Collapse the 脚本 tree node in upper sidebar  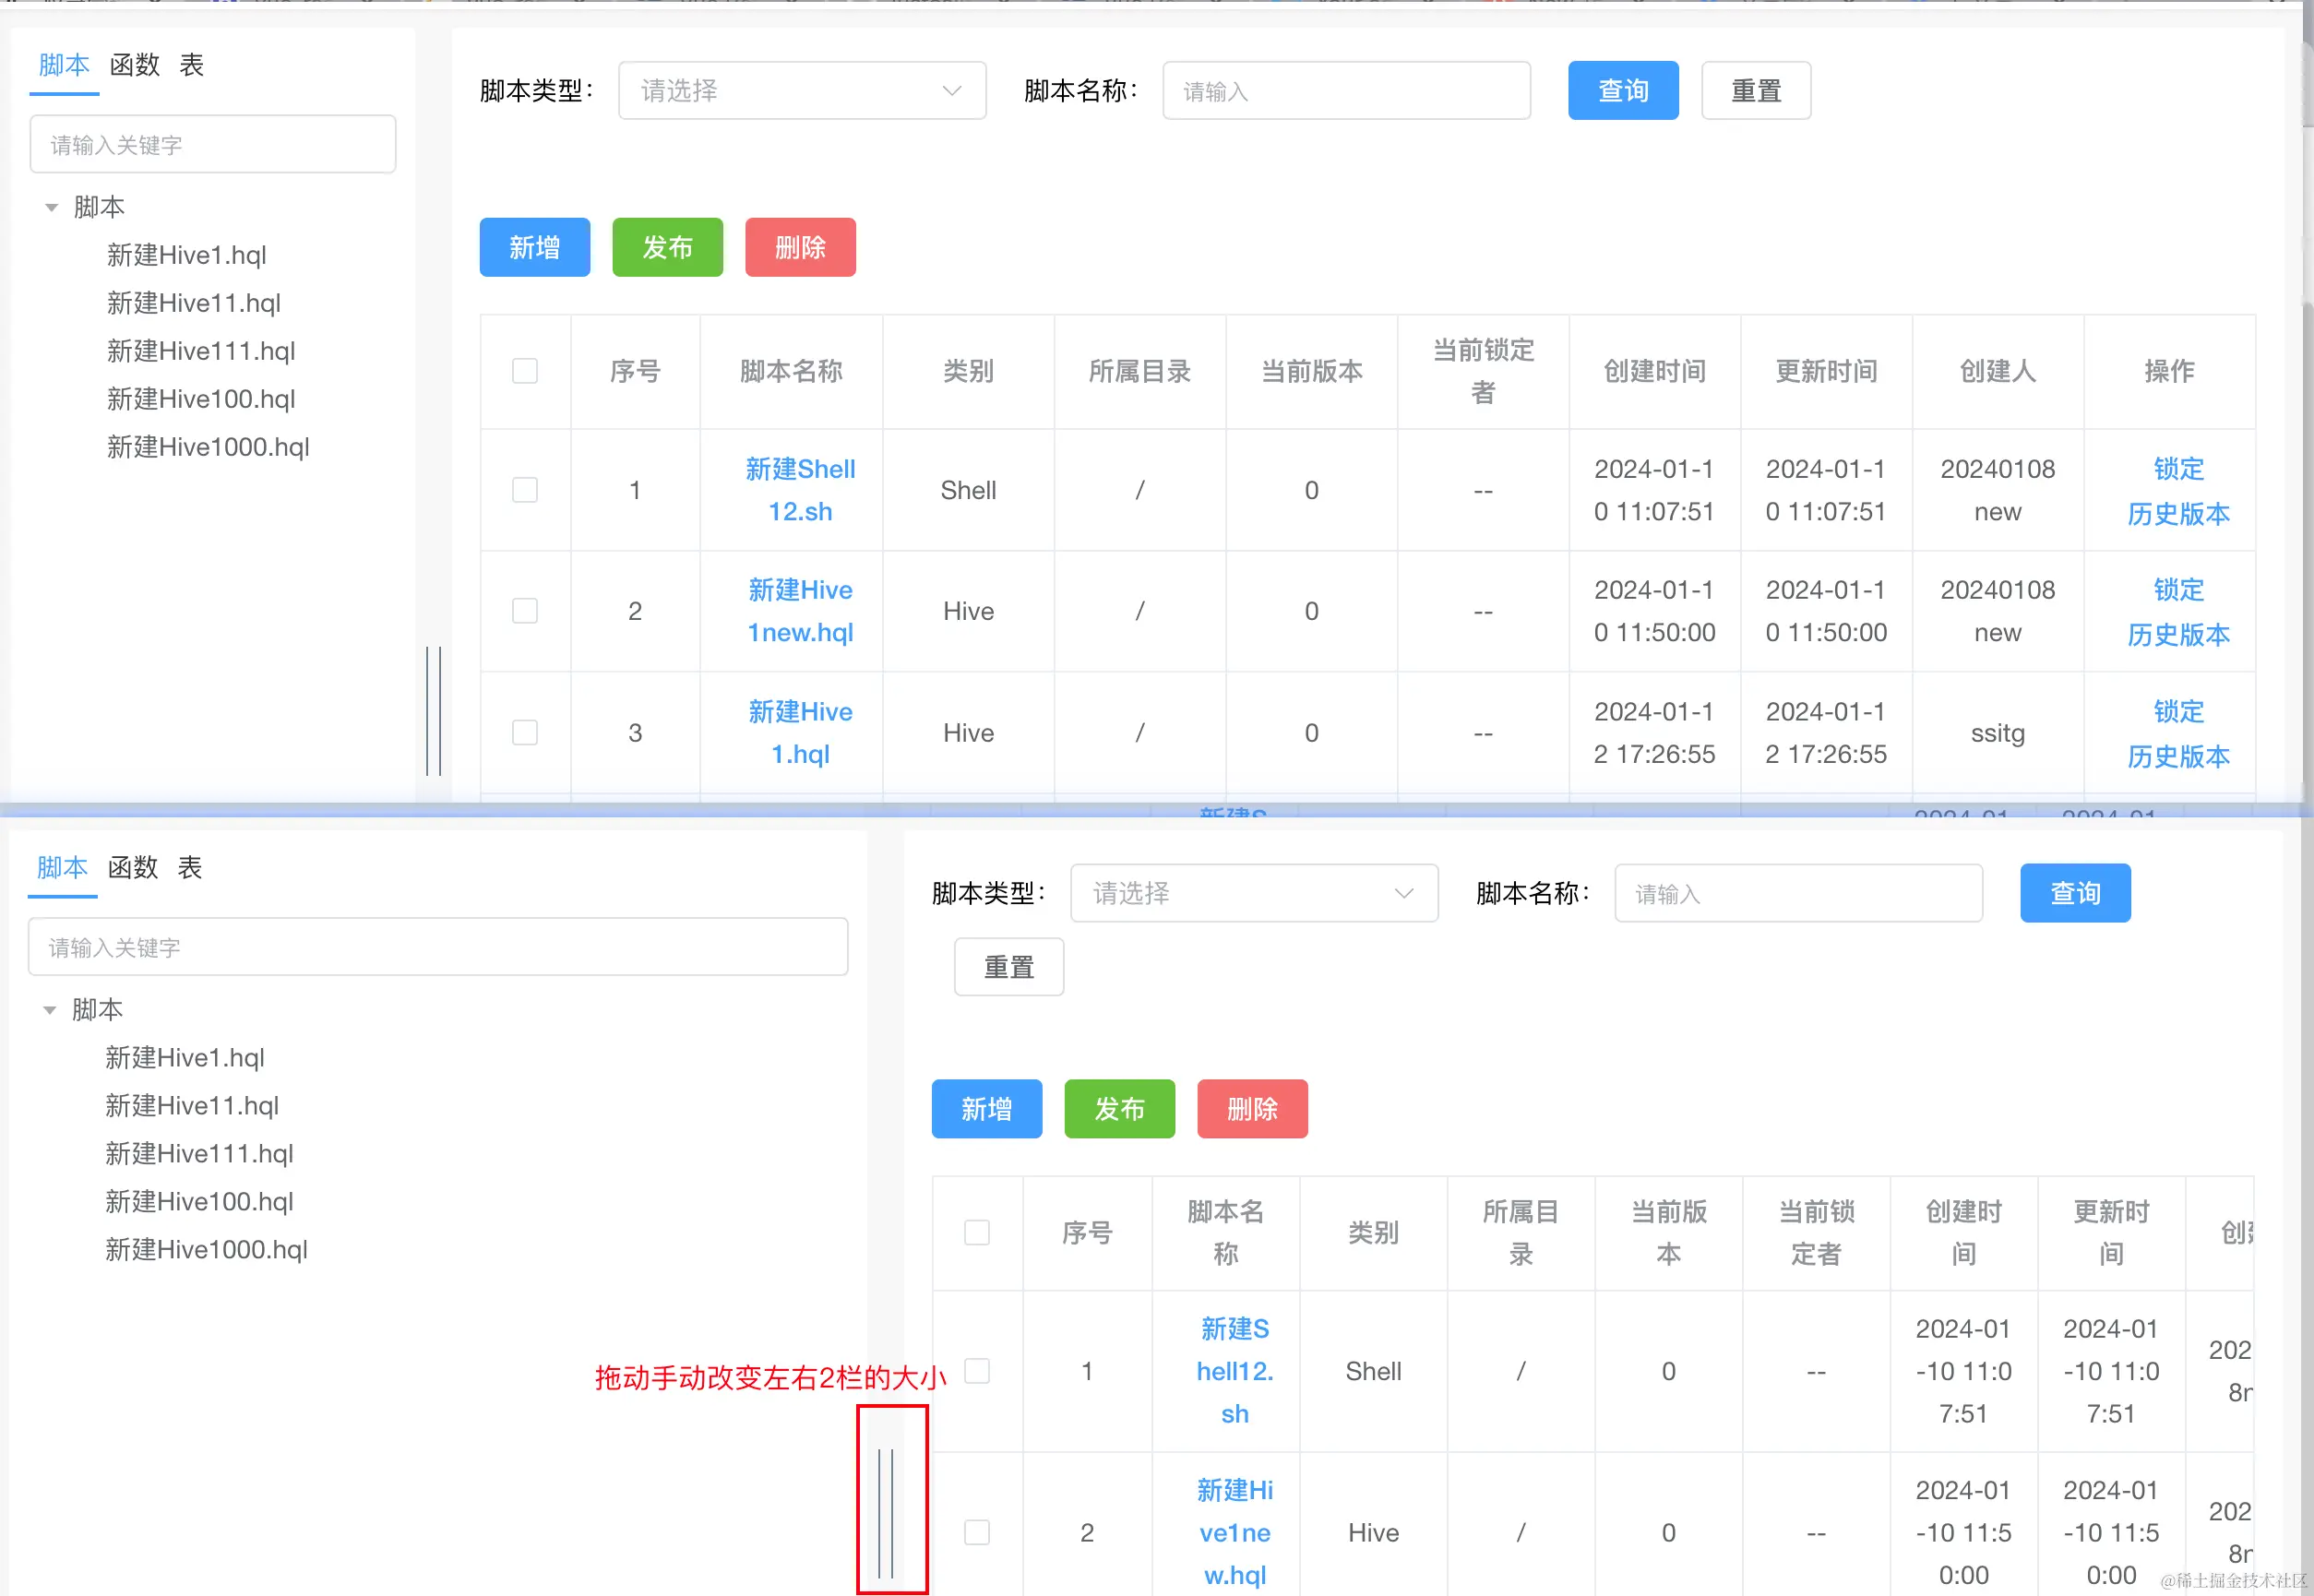(x=51, y=208)
